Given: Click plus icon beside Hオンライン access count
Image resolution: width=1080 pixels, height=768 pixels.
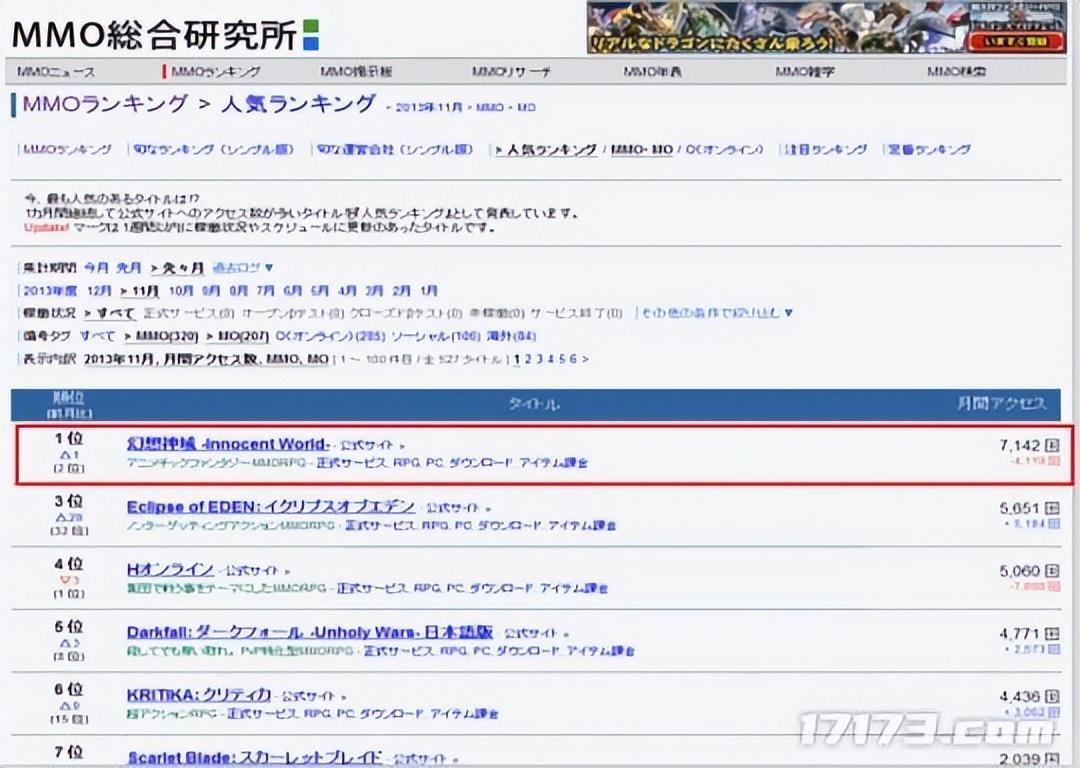Looking at the screenshot, I should [1052, 571].
